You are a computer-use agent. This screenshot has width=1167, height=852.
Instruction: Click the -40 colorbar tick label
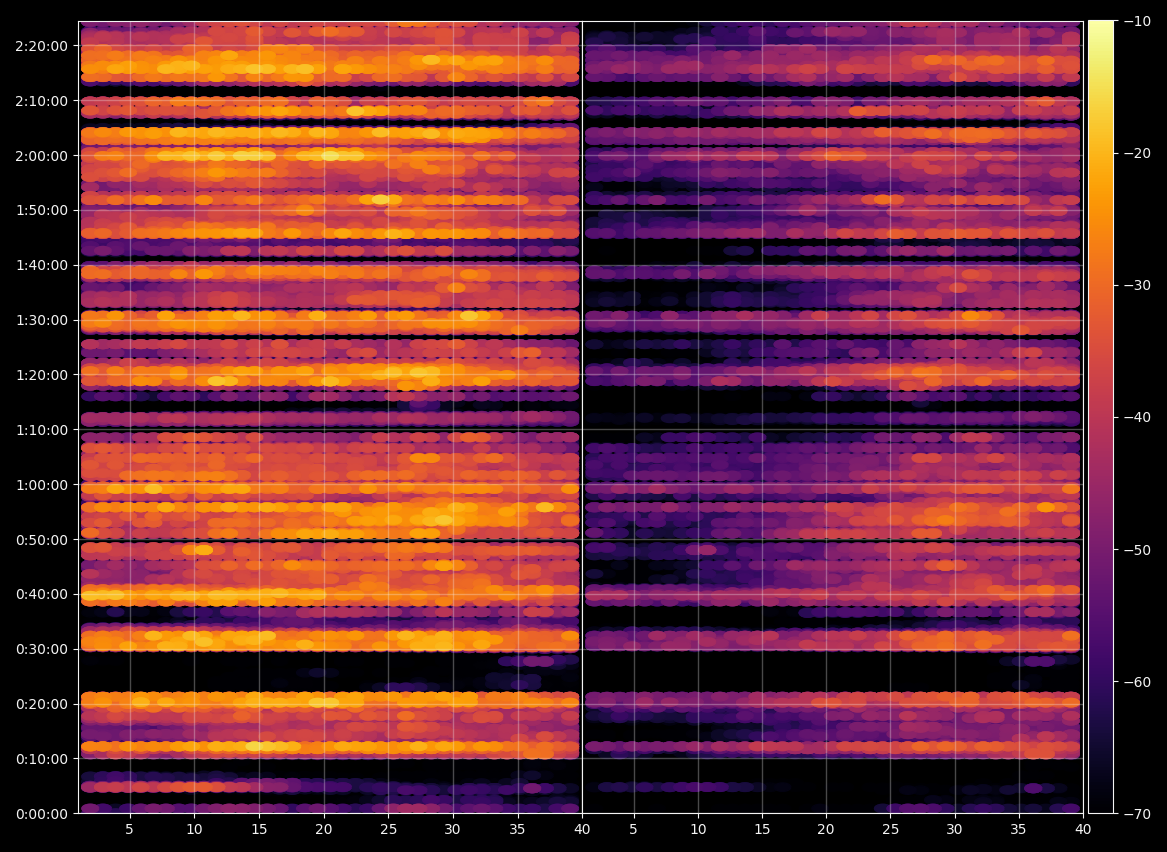click(1136, 417)
